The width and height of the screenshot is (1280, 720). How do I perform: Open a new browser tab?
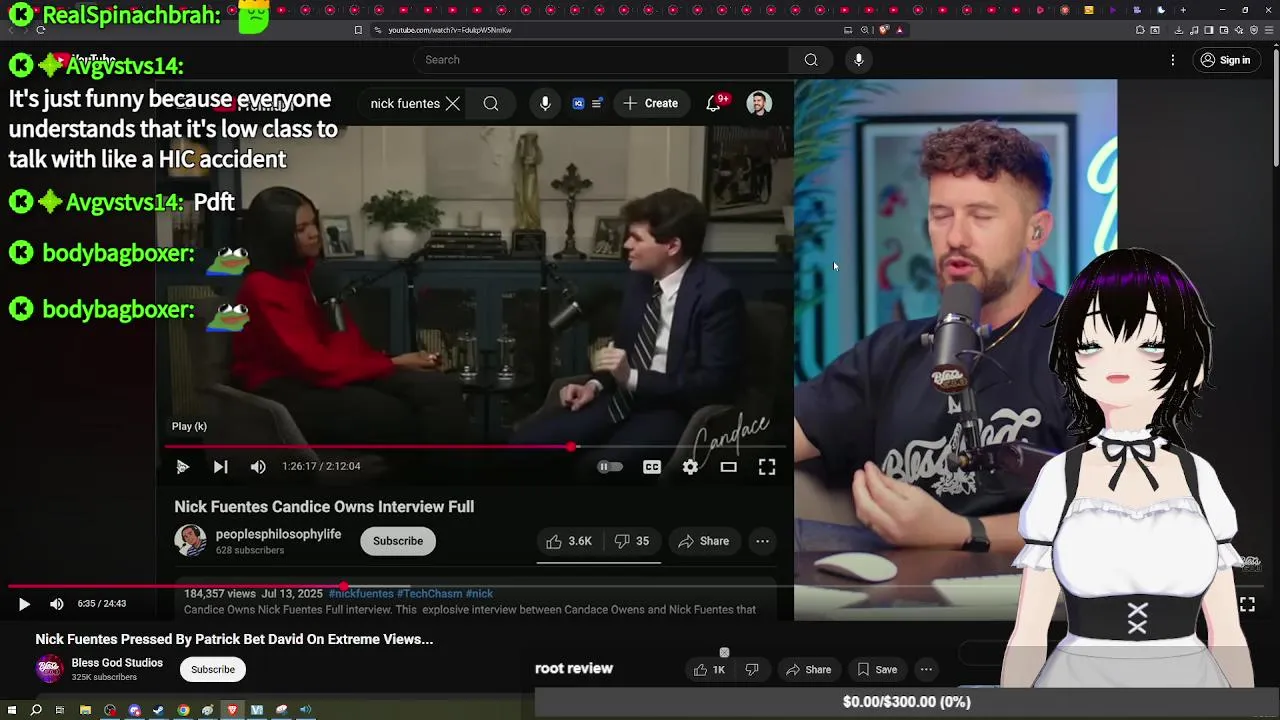pyautogui.click(x=1183, y=10)
